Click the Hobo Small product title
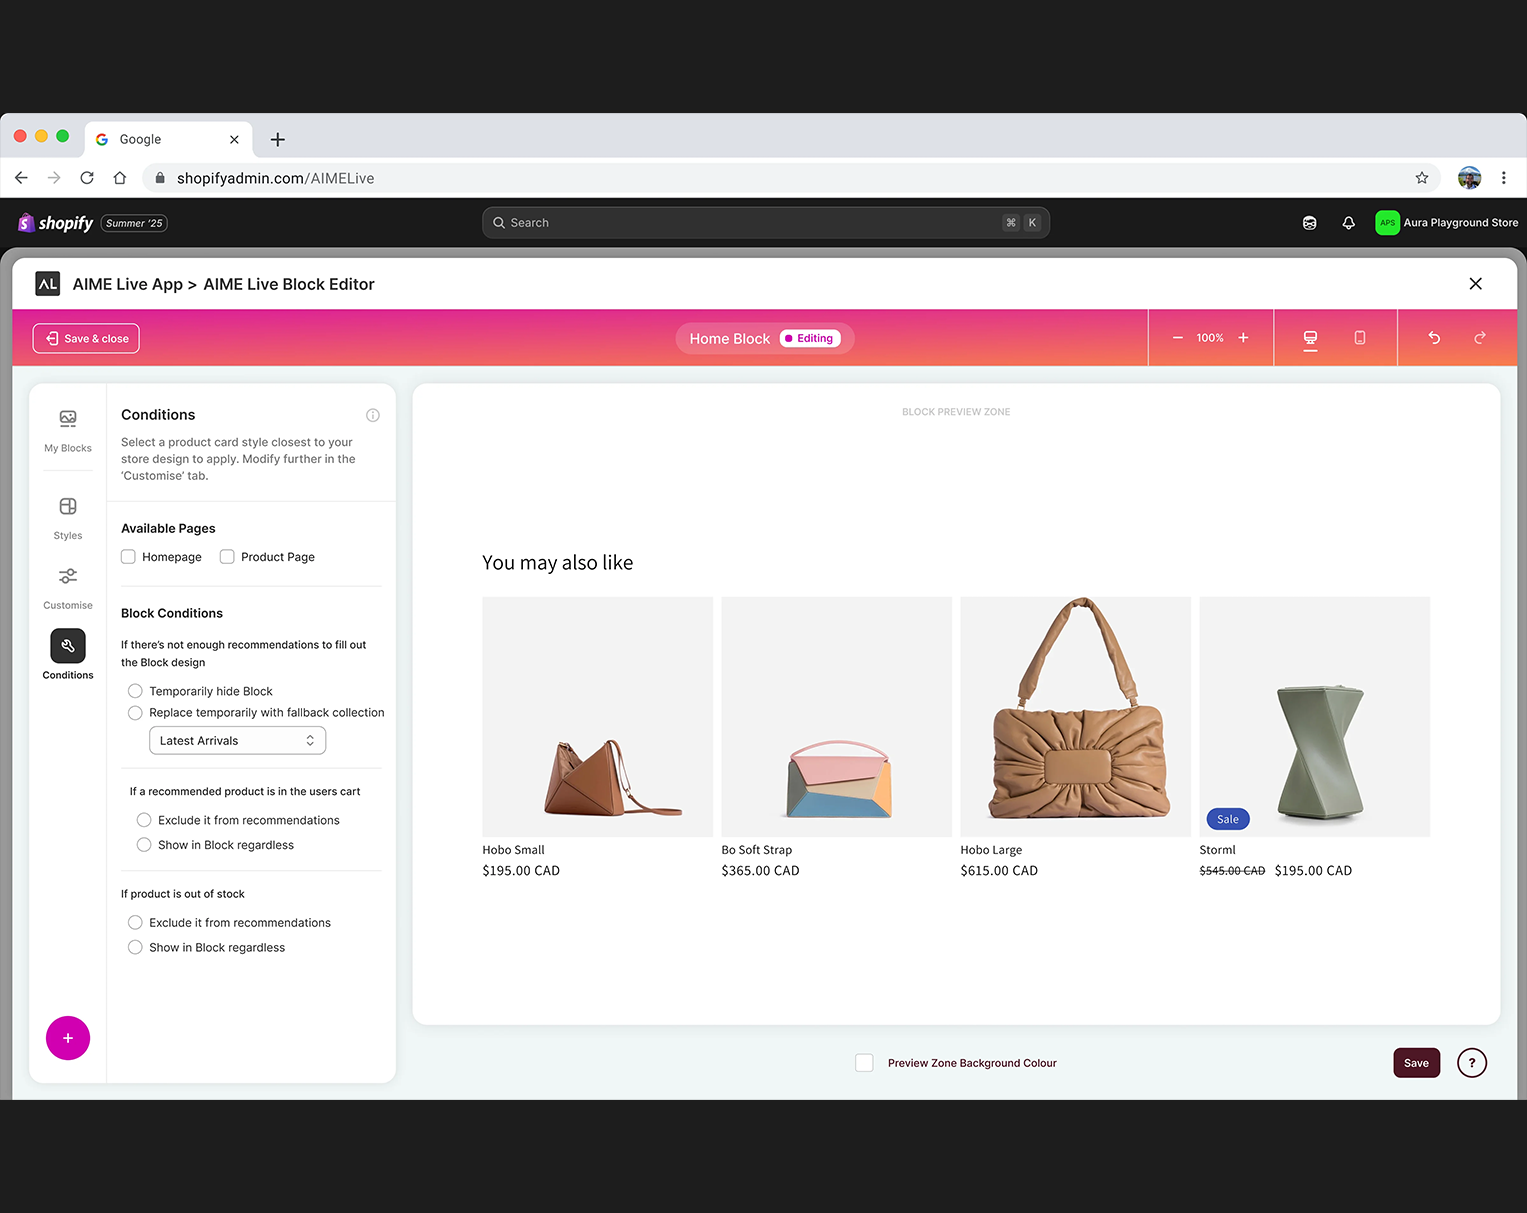 (514, 850)
